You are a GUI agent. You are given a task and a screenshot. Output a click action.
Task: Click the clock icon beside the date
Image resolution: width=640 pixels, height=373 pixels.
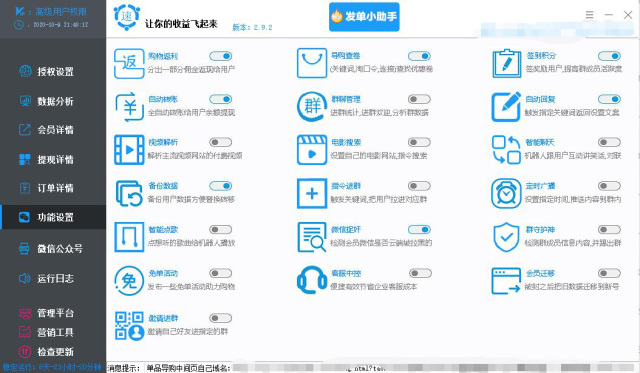click(19, 25)
